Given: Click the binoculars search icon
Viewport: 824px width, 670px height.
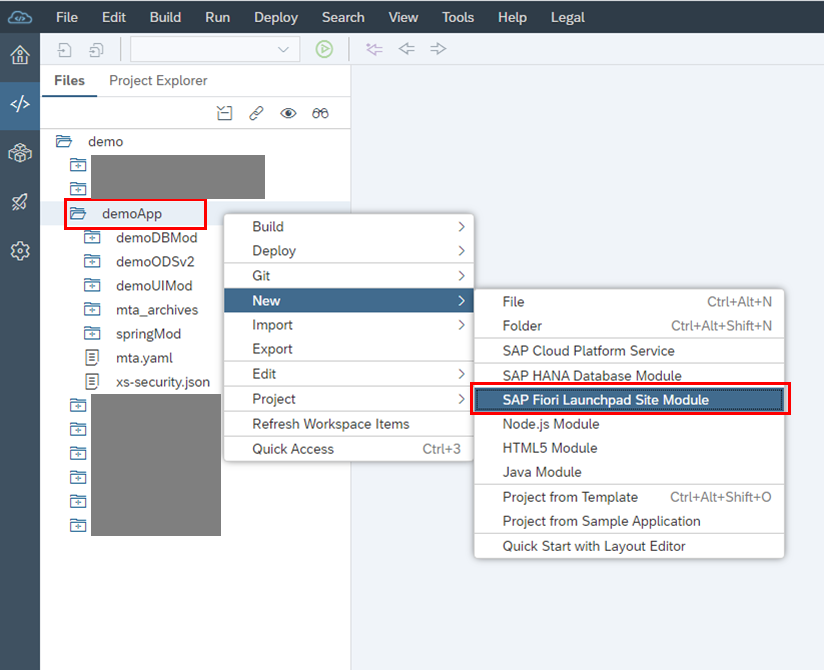Looking at the screenshot, I should tap(320, 113).
